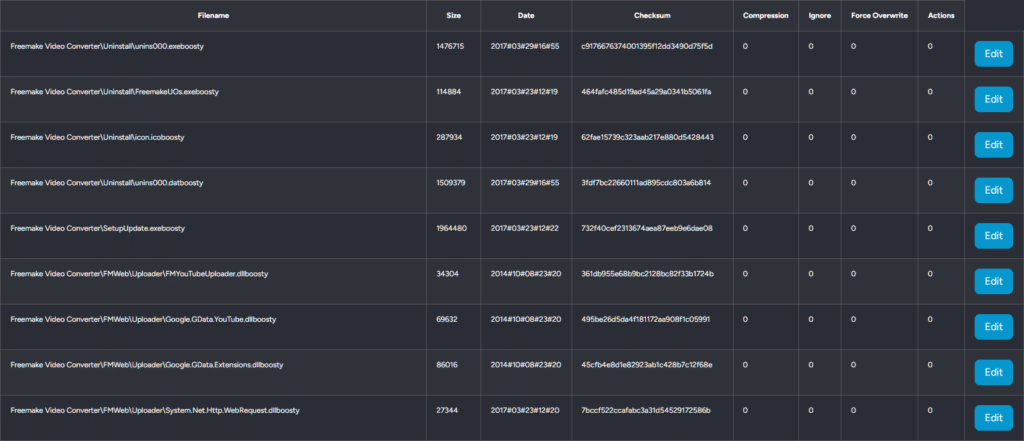Click size value 1509379
The width and height of the screenshot is (1024, 441).
point(451,183)
